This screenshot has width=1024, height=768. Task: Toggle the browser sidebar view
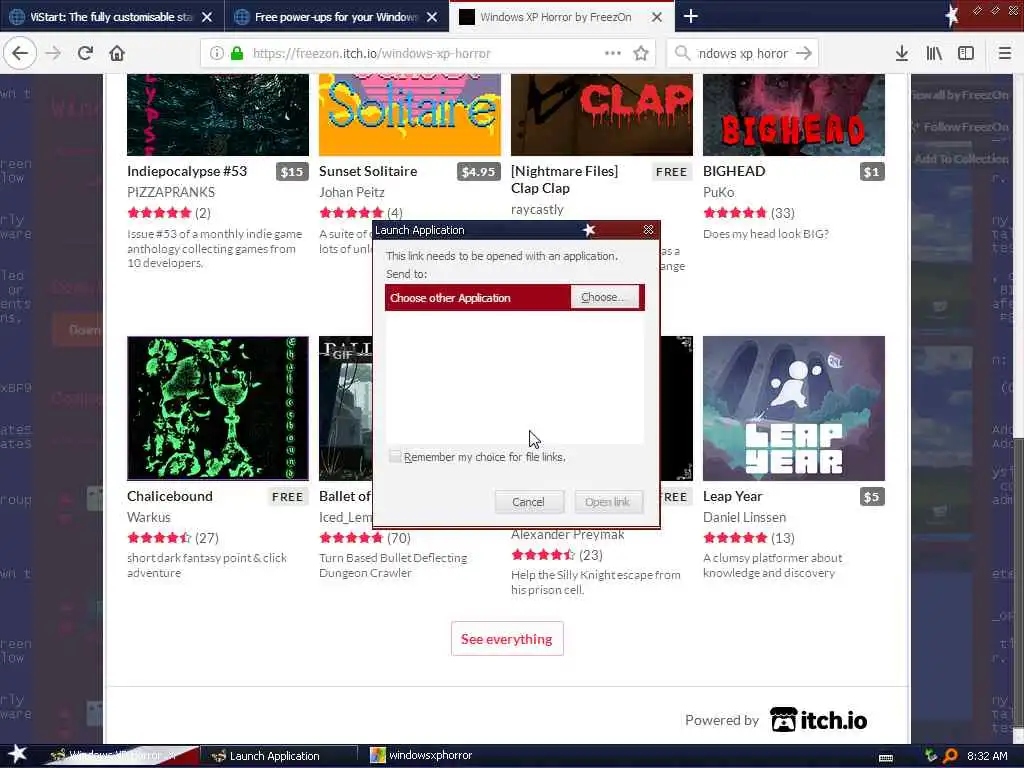click(966, 54)
